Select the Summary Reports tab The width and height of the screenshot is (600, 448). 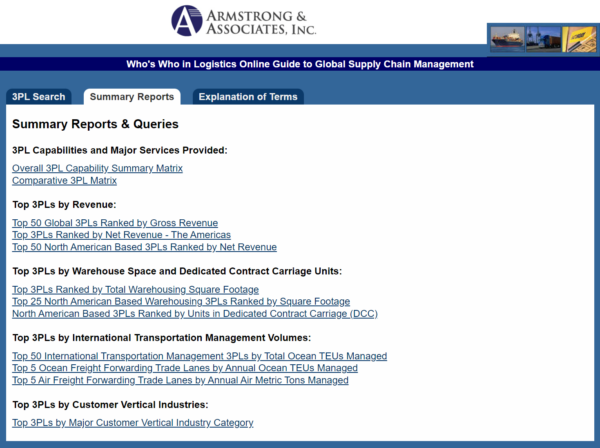point(132,97)
